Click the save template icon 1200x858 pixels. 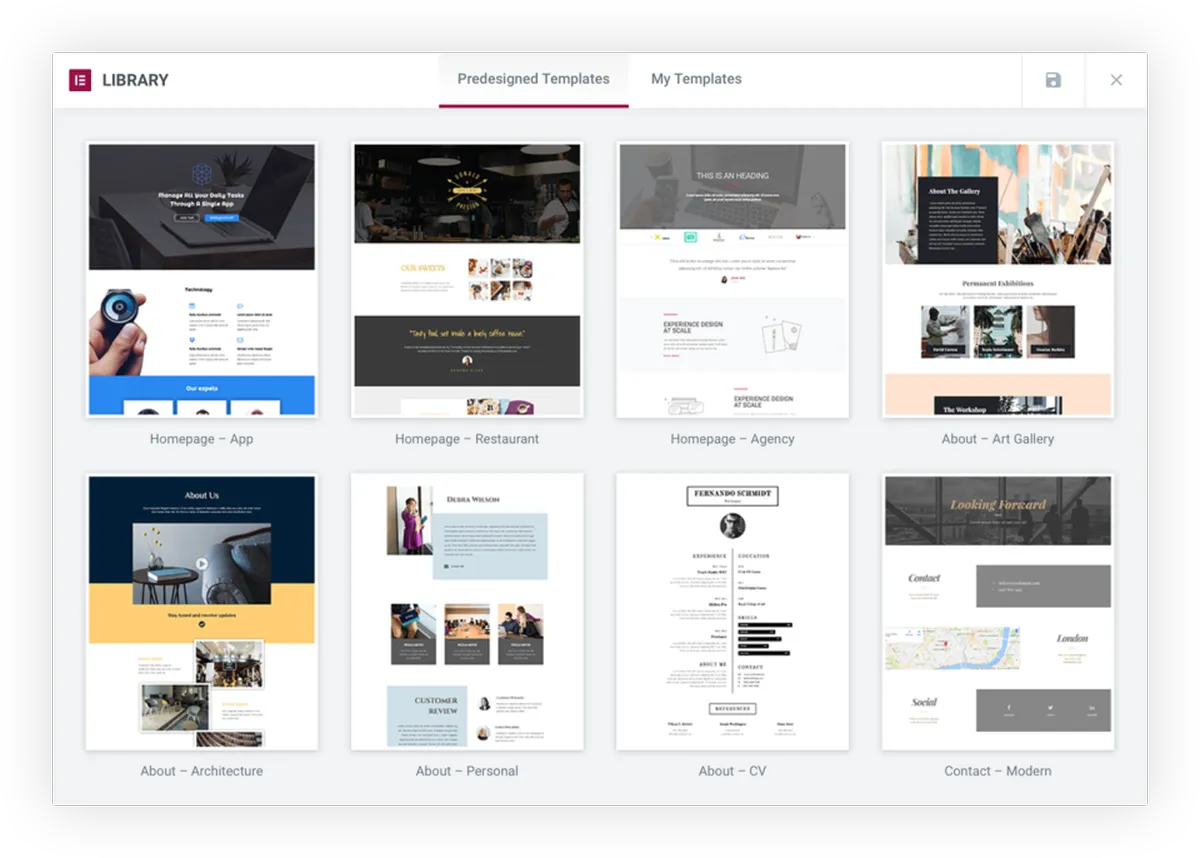point(1053,80)
